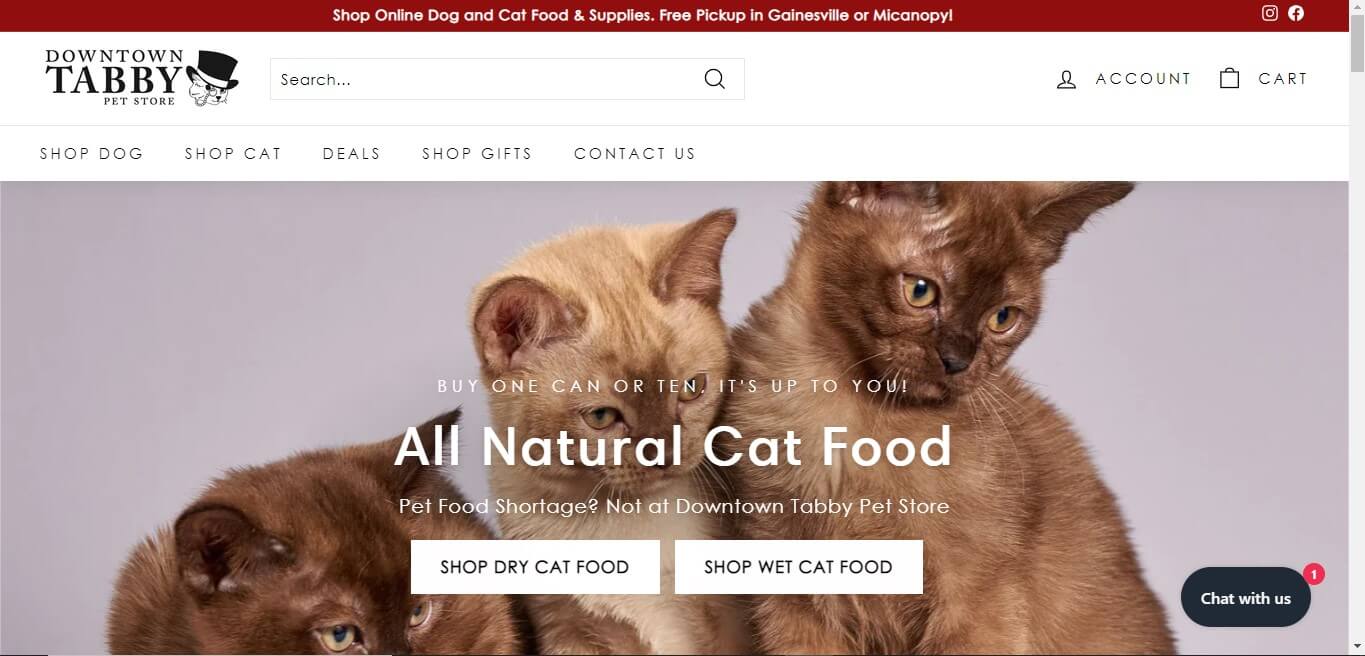Click the Cart text link

tap(1283, 79)
